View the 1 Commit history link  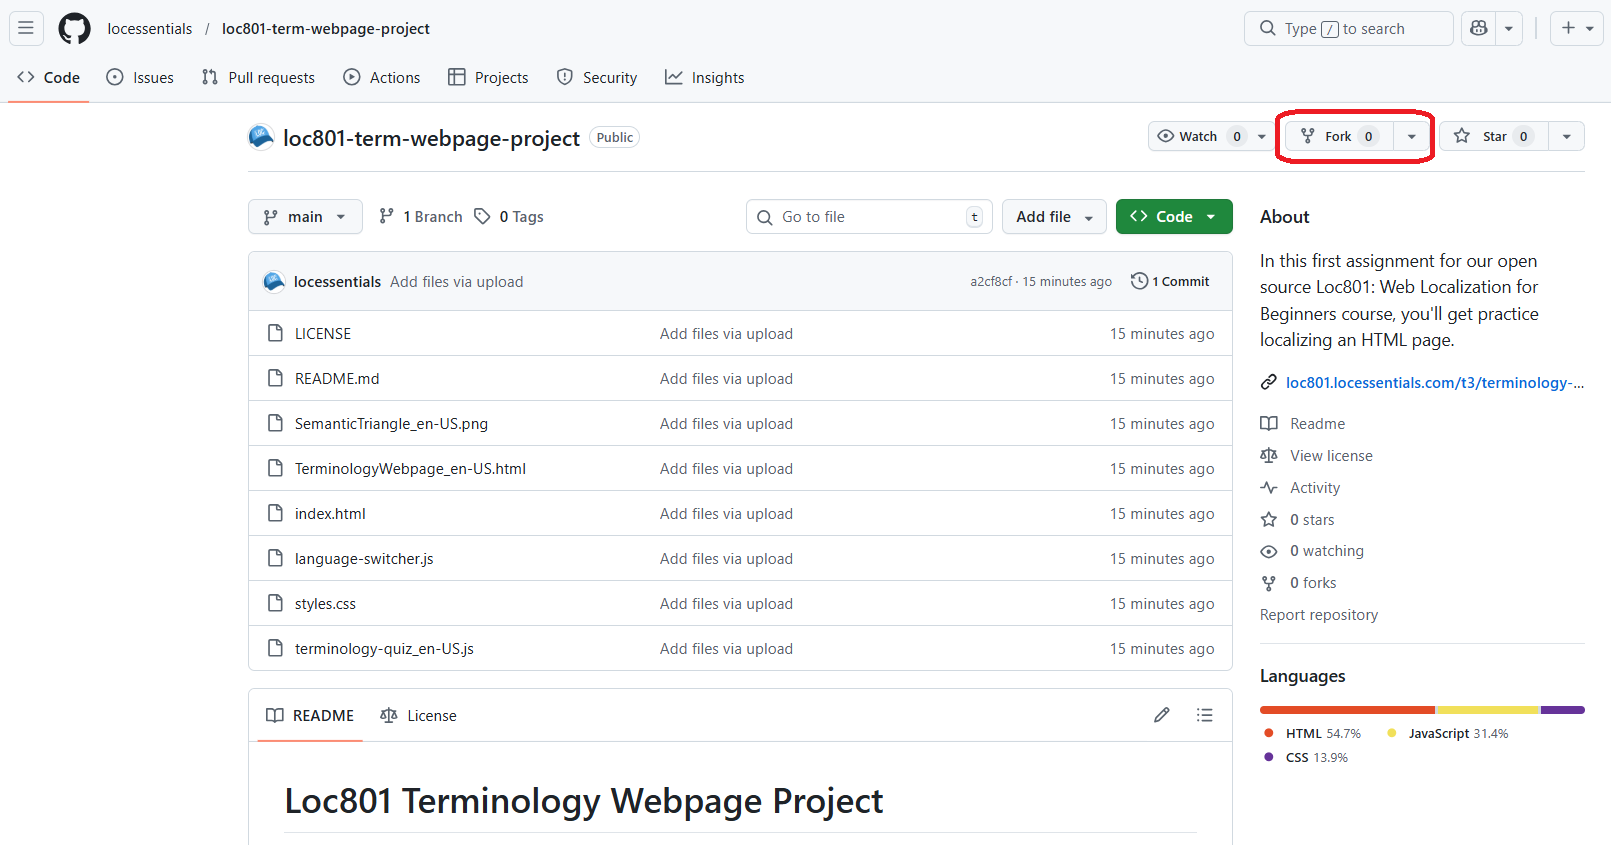[1170, 281]
